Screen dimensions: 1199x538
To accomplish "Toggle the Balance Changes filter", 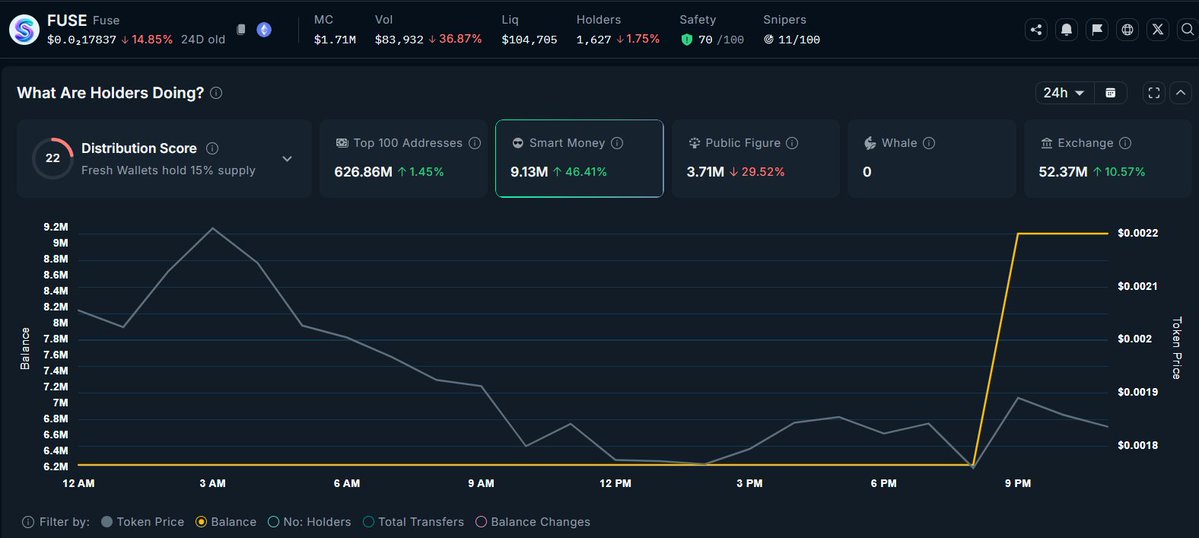I will [533, 522].
